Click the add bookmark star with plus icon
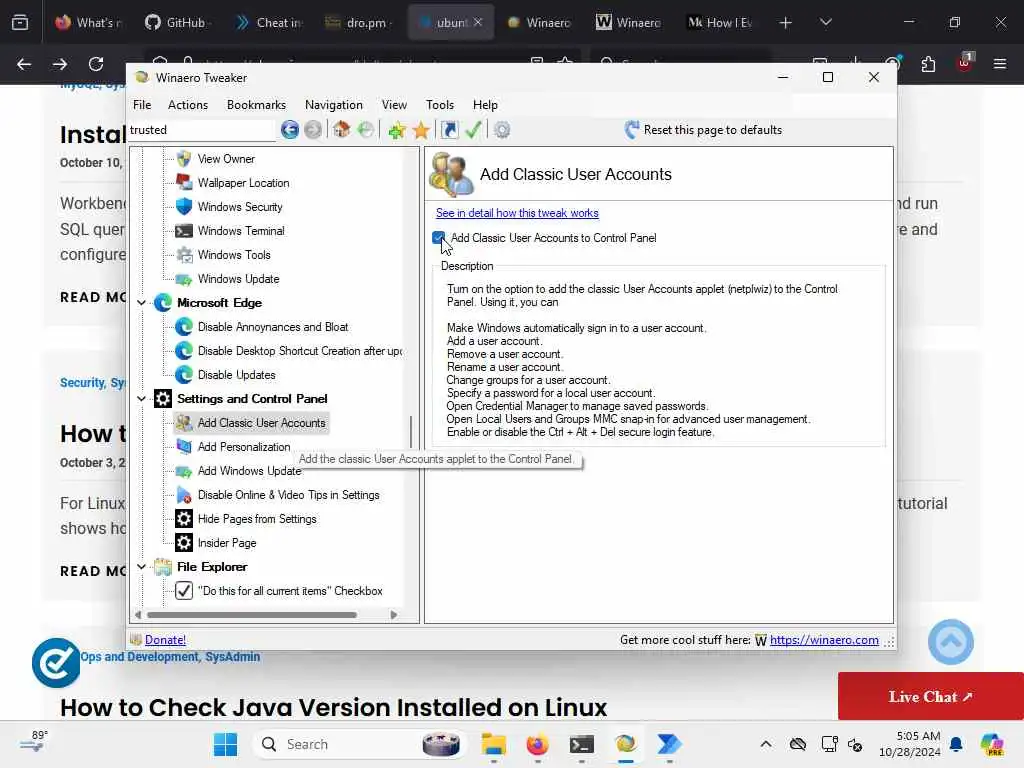Image resolution: width=1024 pixels, height=768 pixels. (396, 130)
